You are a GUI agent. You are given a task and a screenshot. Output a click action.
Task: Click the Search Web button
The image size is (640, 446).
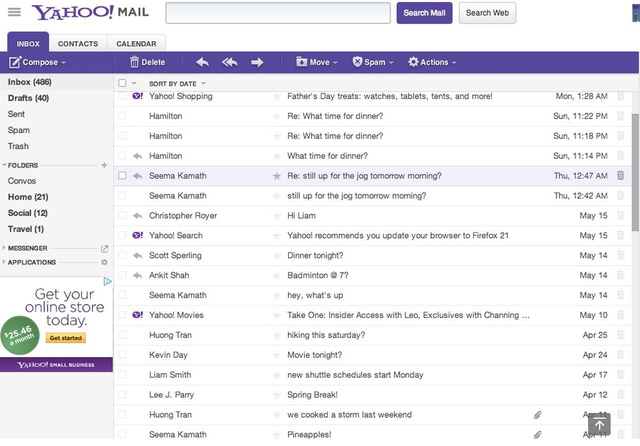pyautogui.click(x=487, y=13)
